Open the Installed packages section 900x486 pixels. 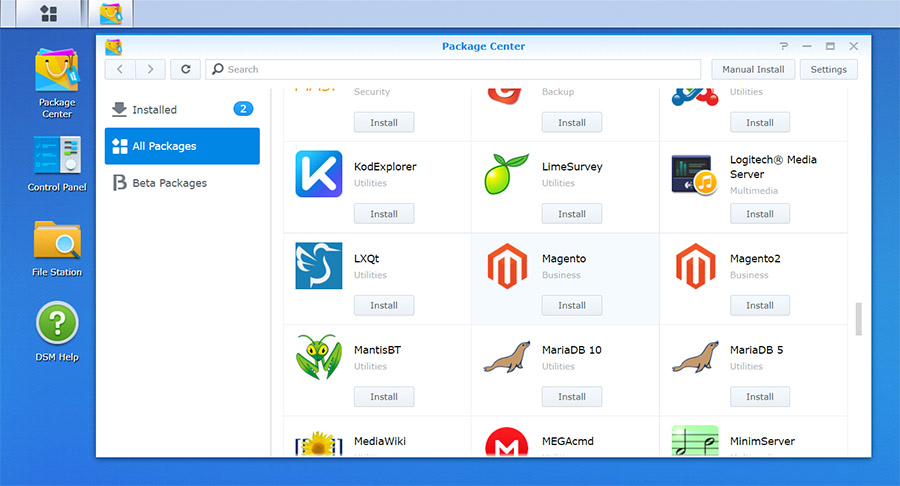(182, 109)
